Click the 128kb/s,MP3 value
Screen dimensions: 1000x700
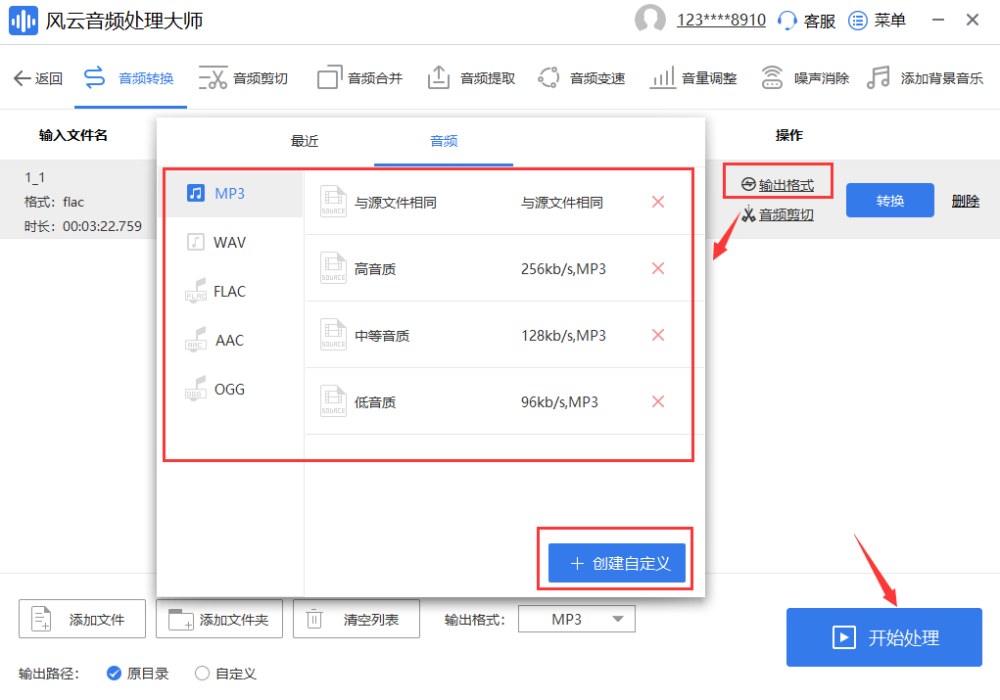pos(563,335)
